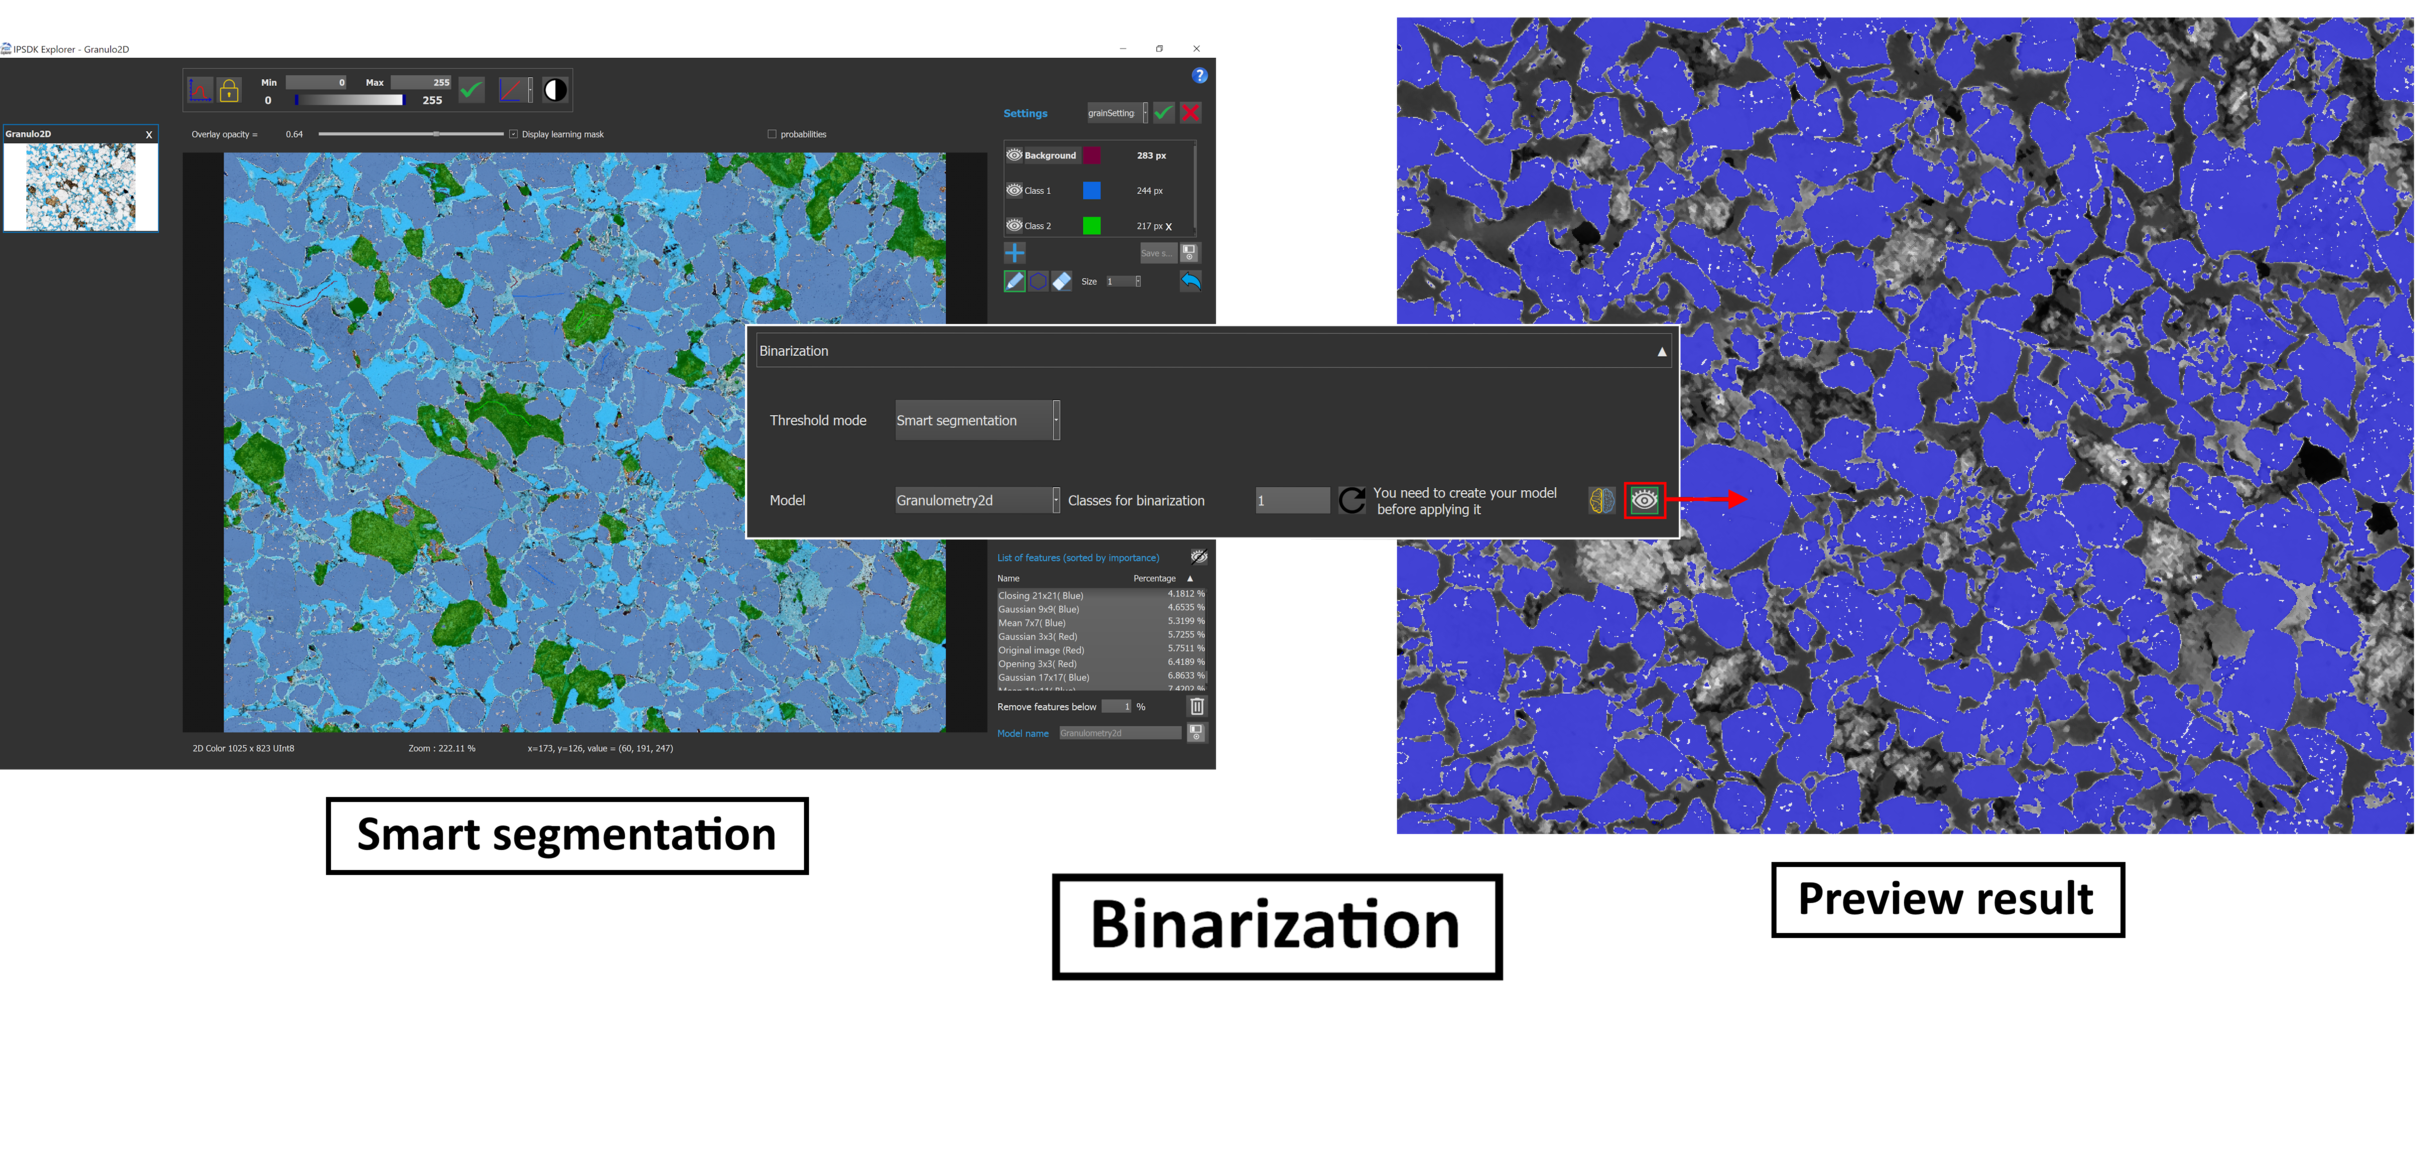This screenshot has width=2420, height=1150.
Task: Click the Class 1 blue color swatch
Action: tap(1092, 190)
